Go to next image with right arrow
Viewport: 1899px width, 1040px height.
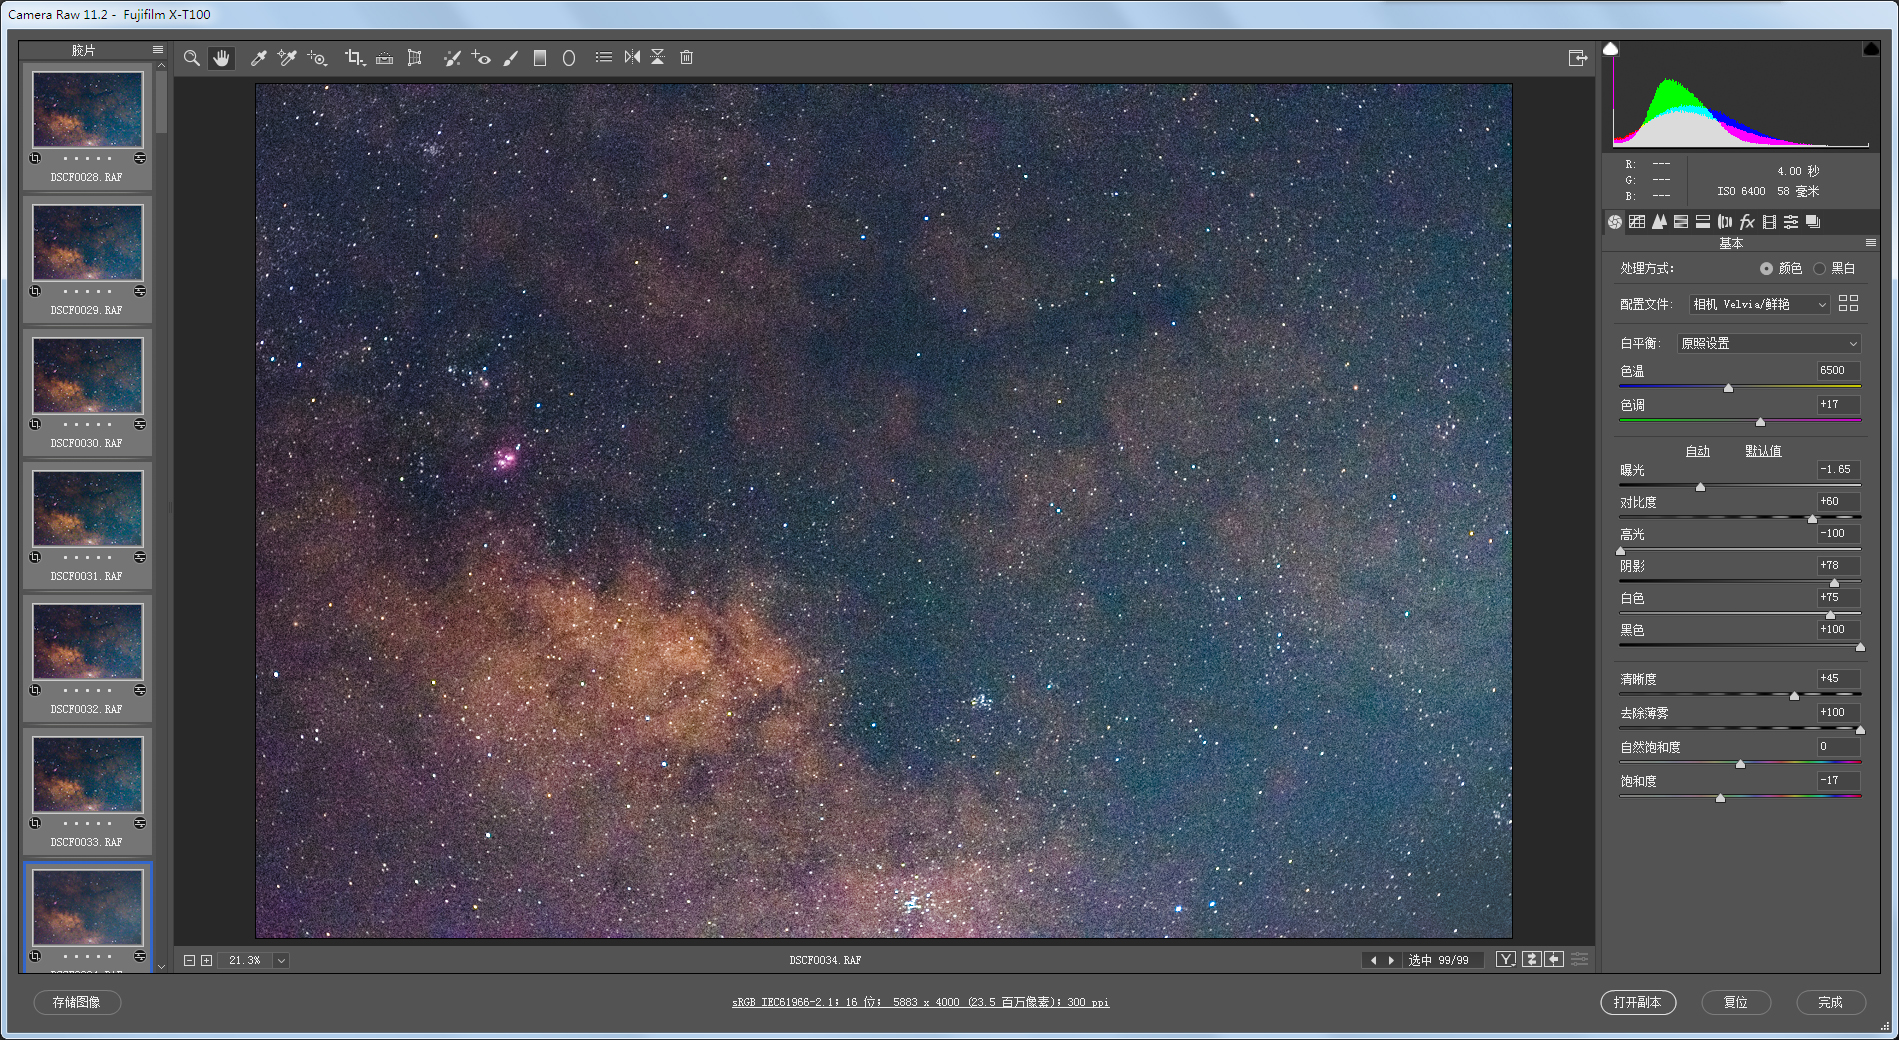(1391, 960)
